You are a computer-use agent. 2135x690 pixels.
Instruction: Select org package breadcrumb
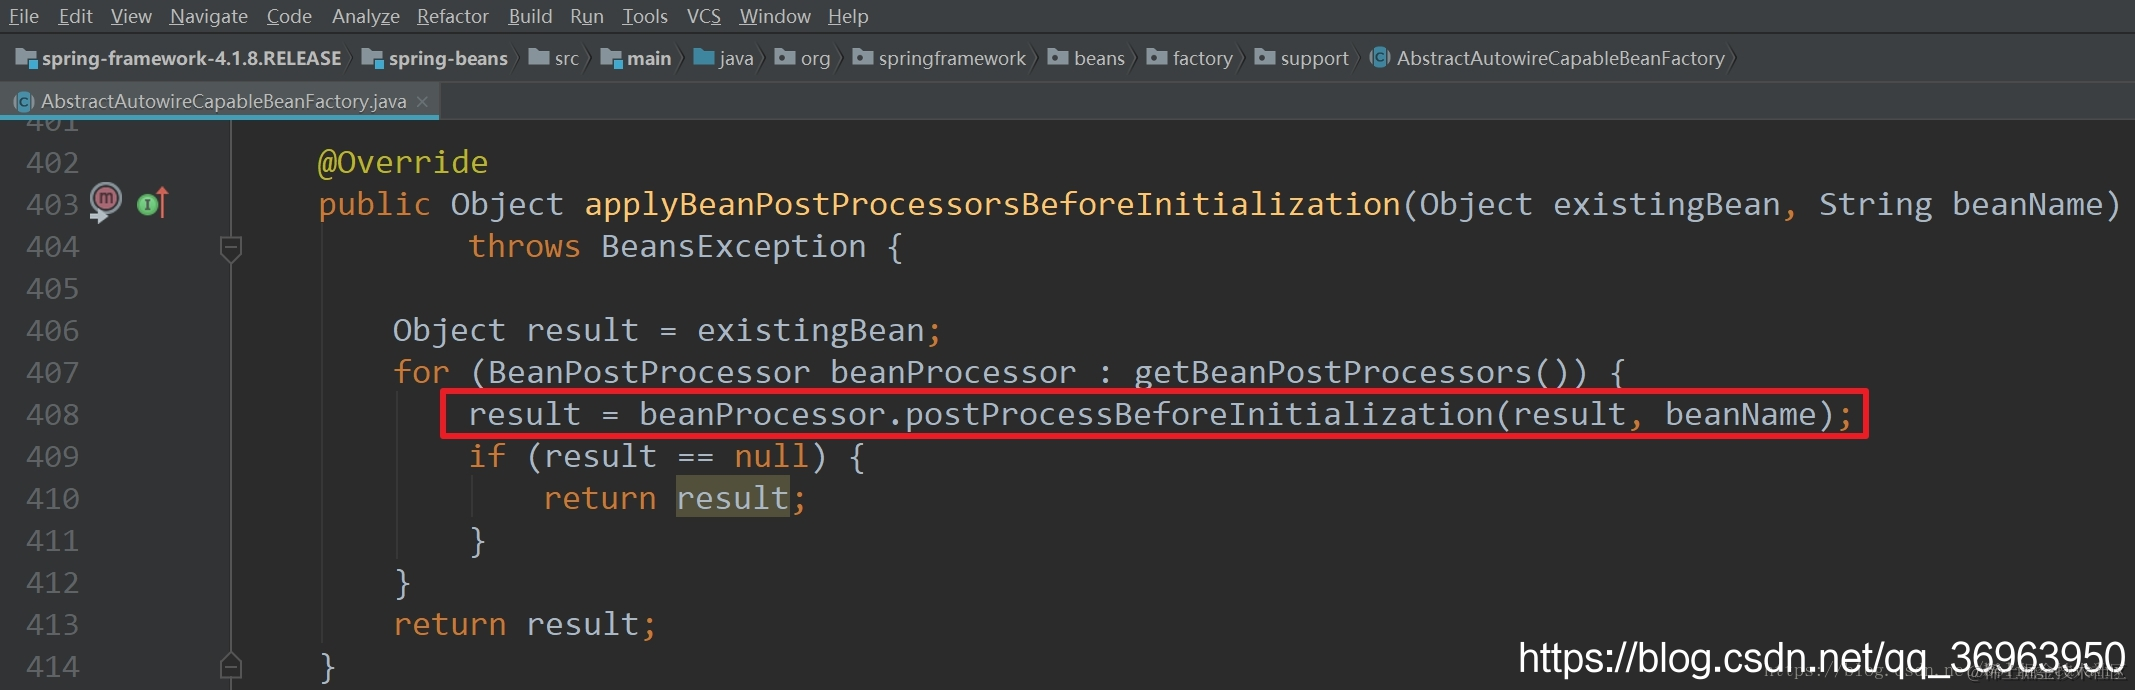click(803, 58)
